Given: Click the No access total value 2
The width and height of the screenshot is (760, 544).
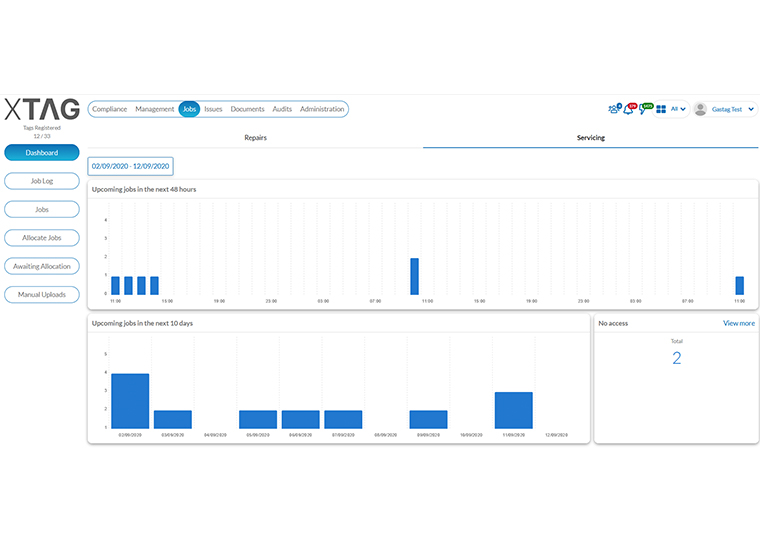Looking at the screenshot, I should pyautogui.click(x=677, y=358).
